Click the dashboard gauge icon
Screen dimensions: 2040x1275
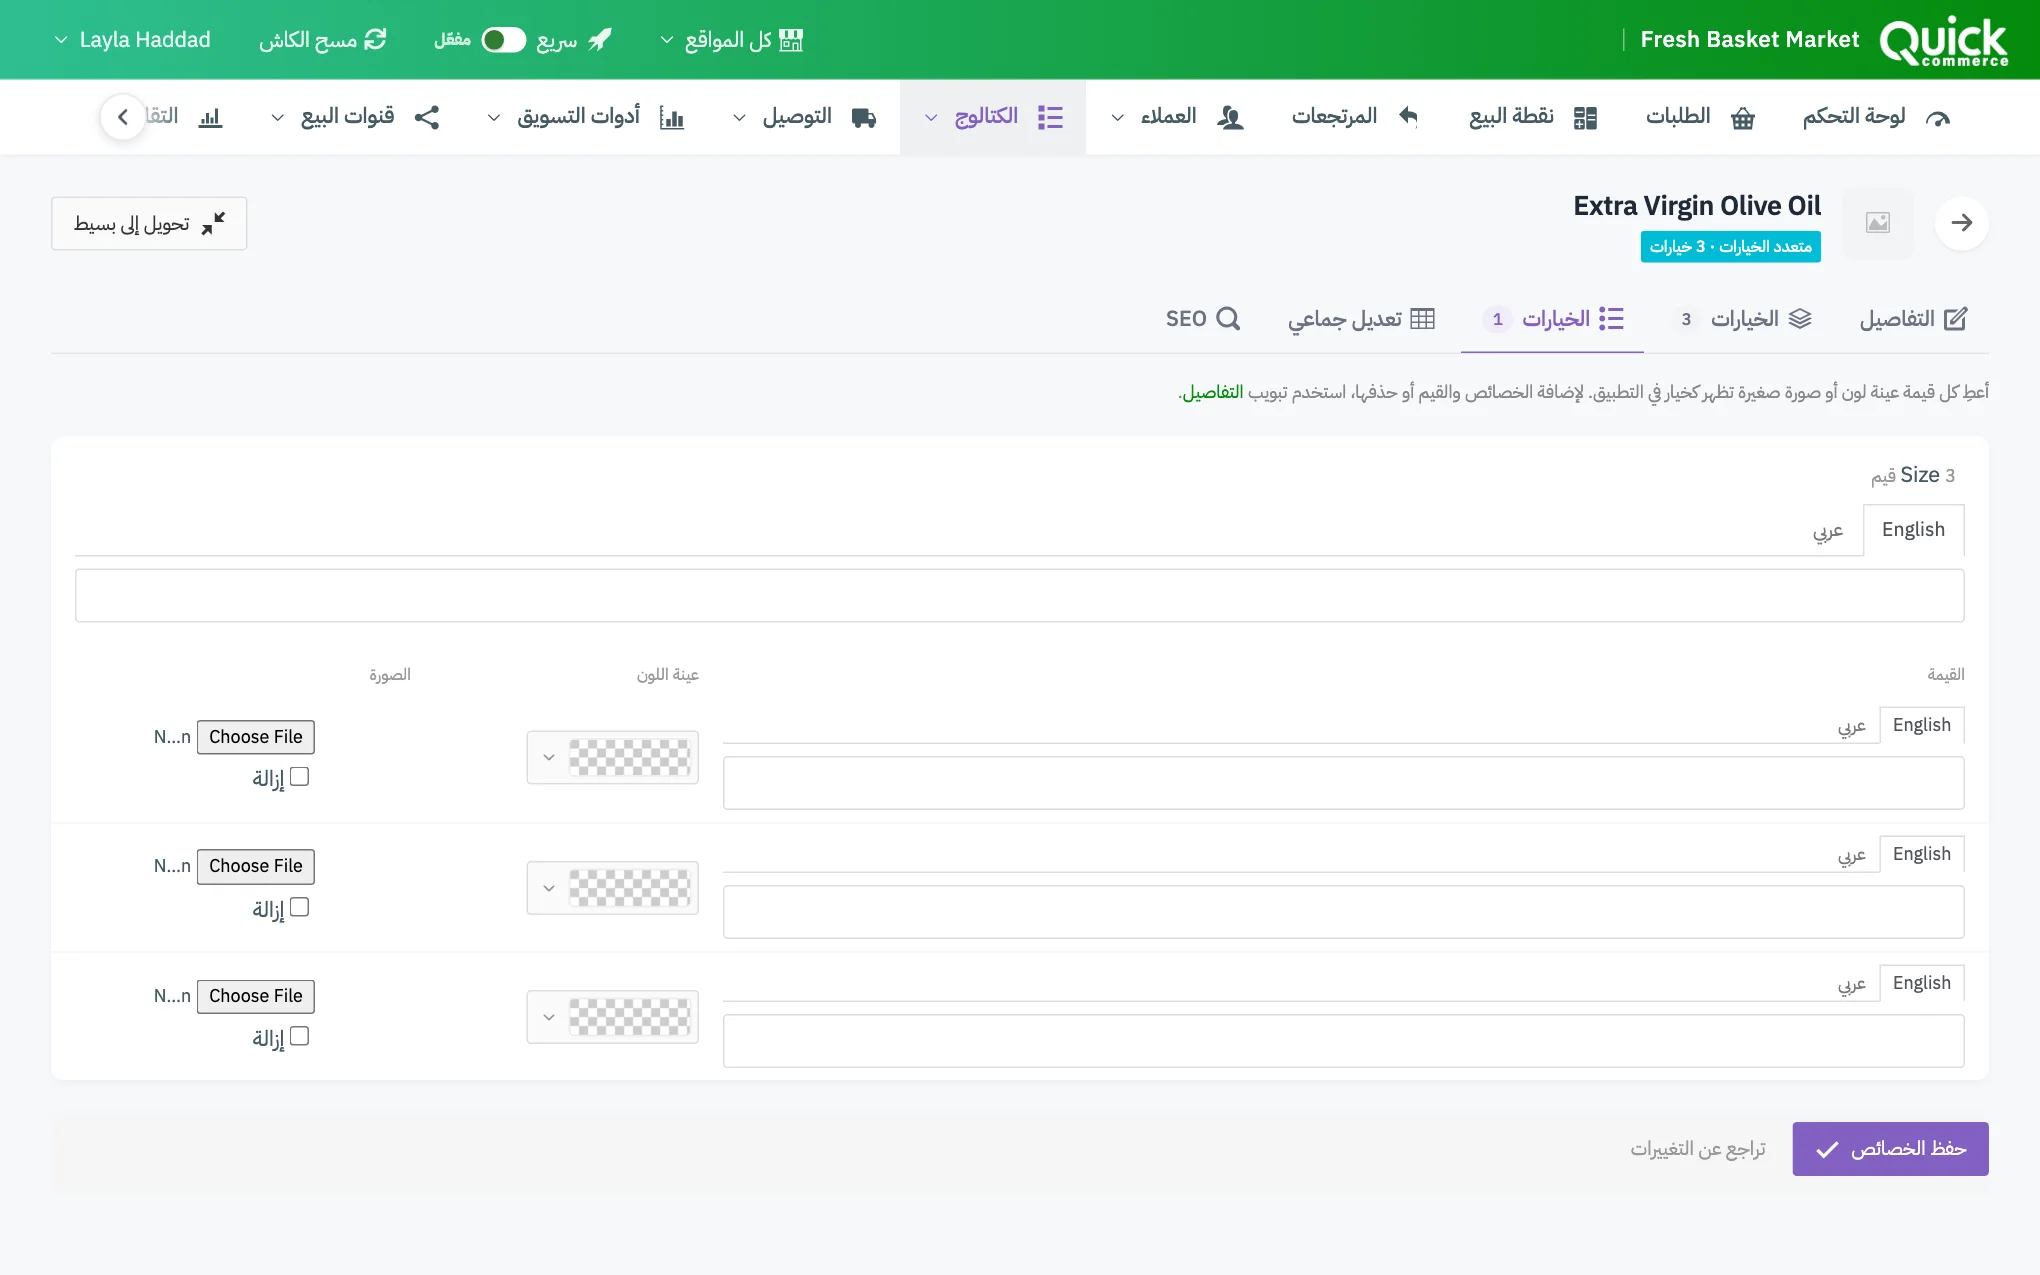(x=1938, y=118)
